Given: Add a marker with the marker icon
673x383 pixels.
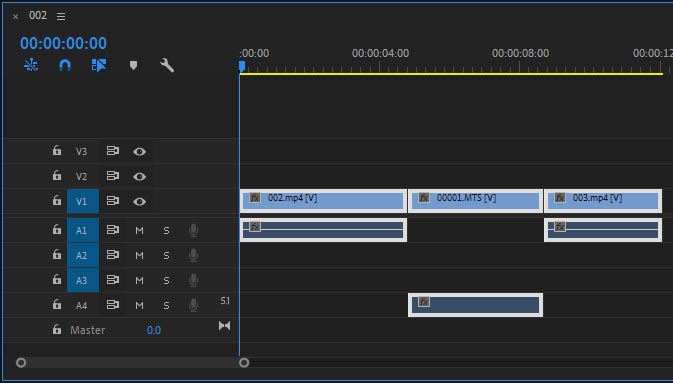Looking at the screenshot, I should click(x=133, y=65).
